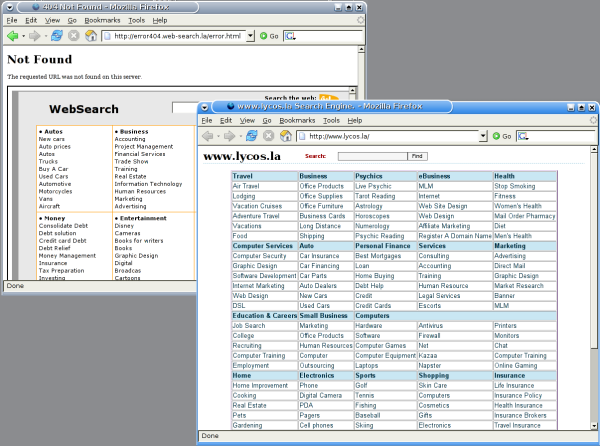Open Consolidate Debt link in WebSearch Money list
Viewport: 600px width, 446px height.
(63, 226)
